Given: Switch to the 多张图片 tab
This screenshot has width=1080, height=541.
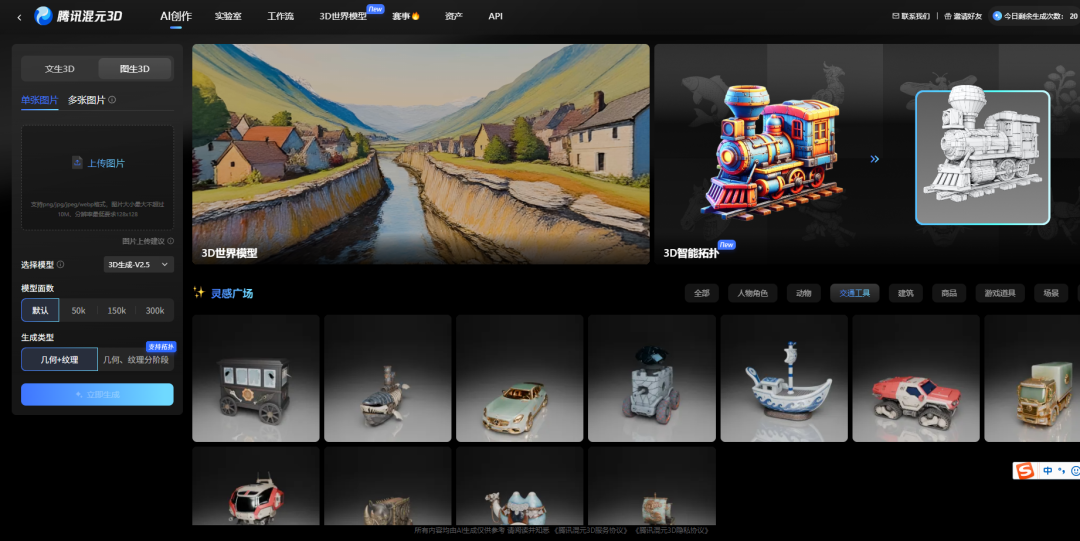Looking at the screenshot, I should point(86,100).
